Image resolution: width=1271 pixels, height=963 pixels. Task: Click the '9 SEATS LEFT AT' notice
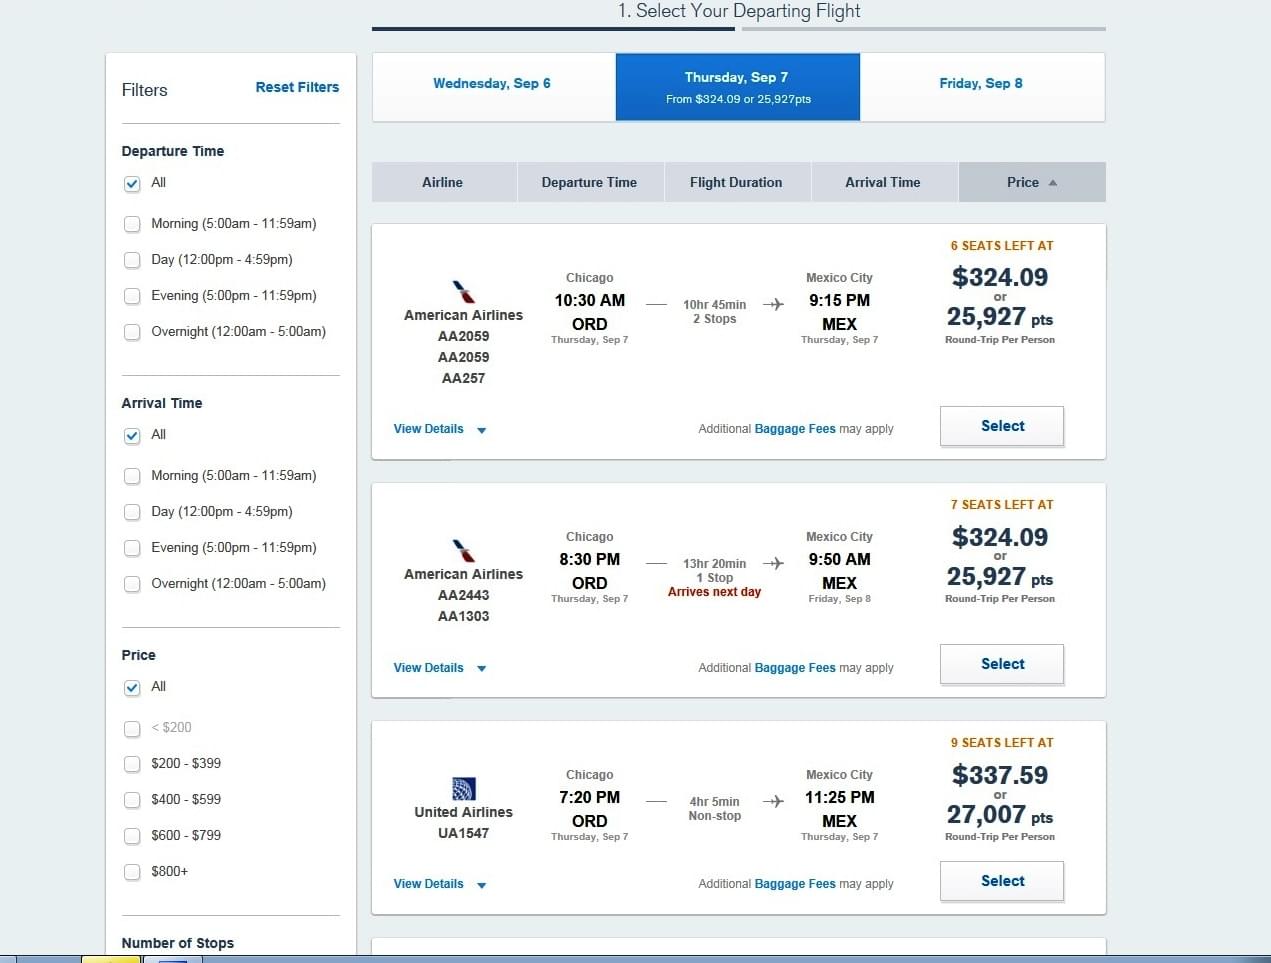[1002, 743]
